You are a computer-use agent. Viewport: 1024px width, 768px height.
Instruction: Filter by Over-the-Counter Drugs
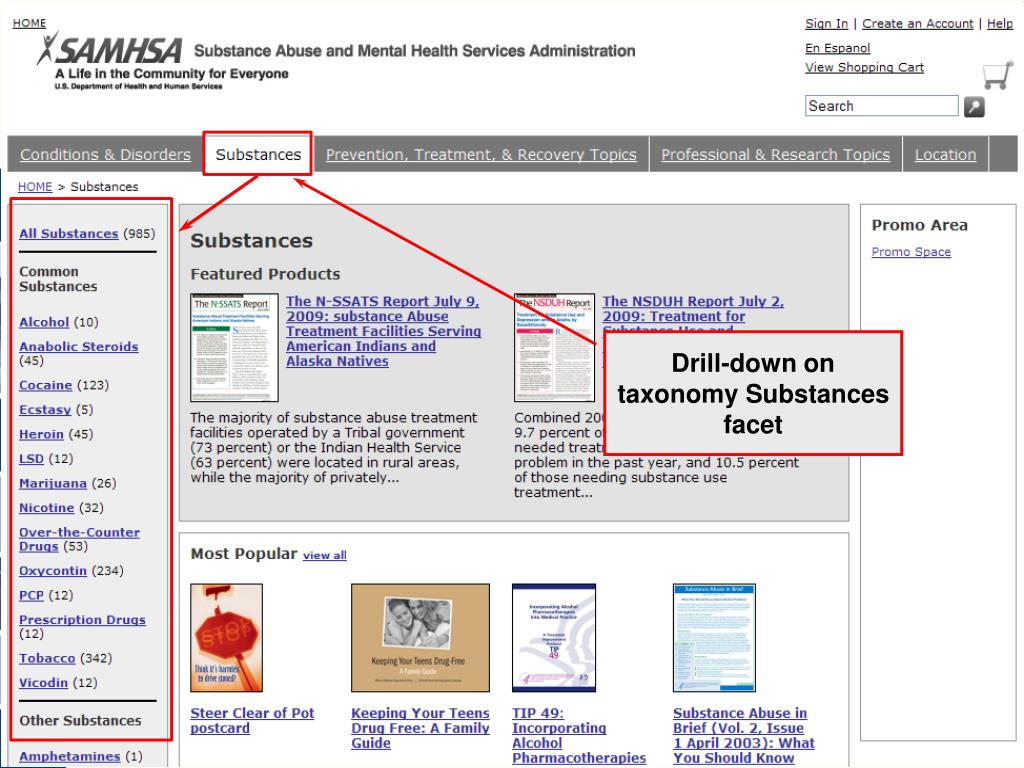click(79, 539)
